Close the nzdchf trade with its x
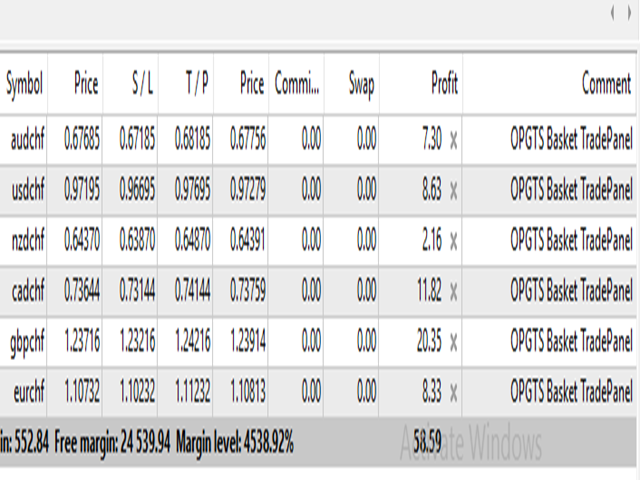The width and height of the screenshot is (640, 480). point(453,241)
